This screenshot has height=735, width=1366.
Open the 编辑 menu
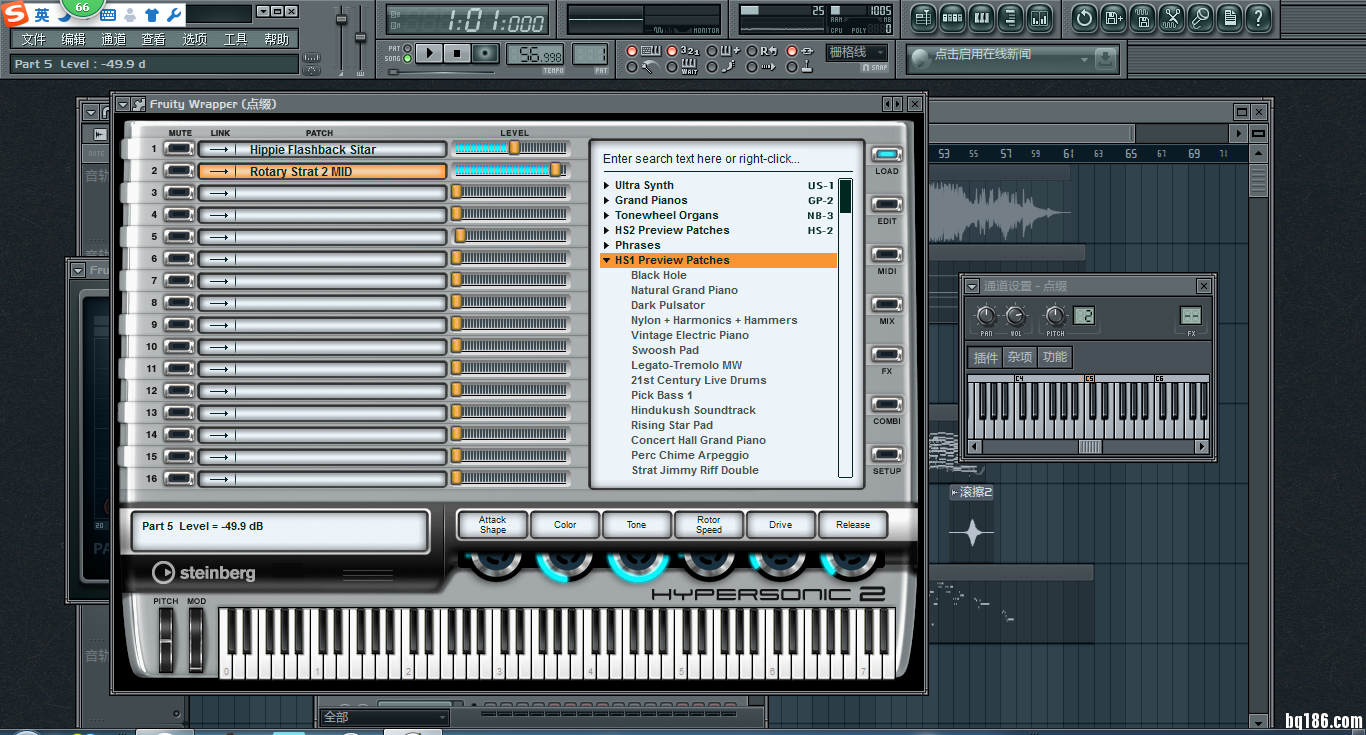click(73, 39)
